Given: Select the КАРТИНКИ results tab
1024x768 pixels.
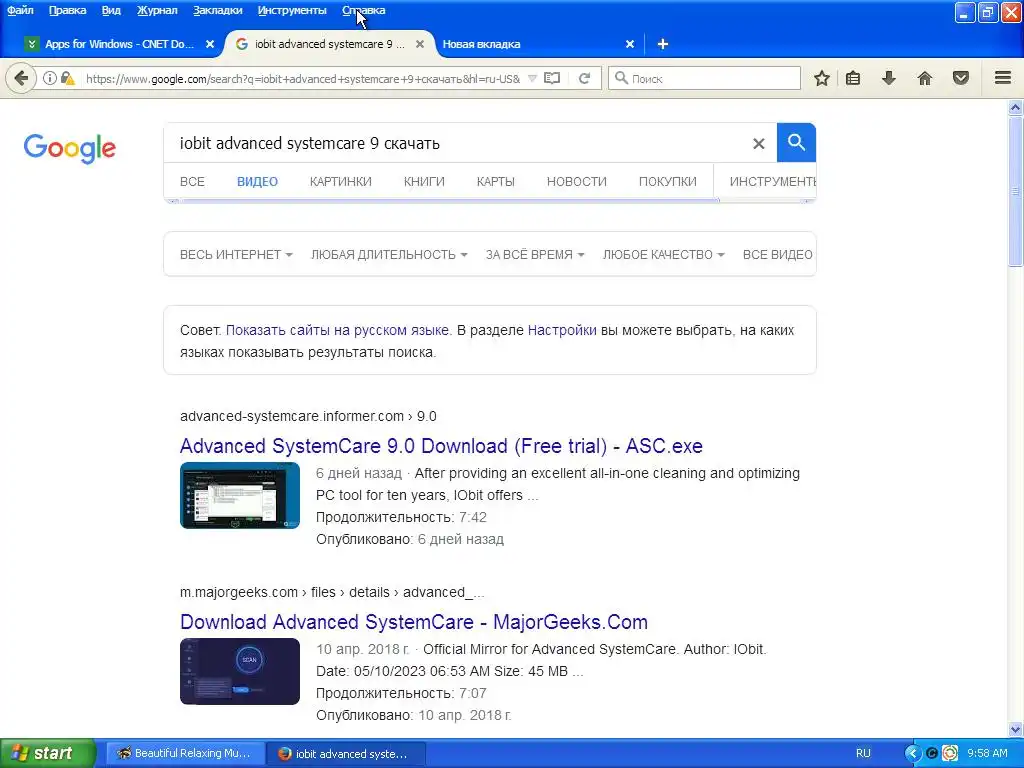Looking at the screenshot, I should point(340,182).
